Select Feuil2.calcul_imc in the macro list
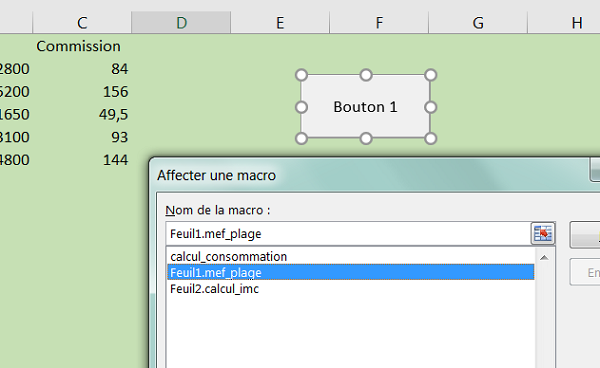Viewport: 600px width, 368px height. coord(351,288)
